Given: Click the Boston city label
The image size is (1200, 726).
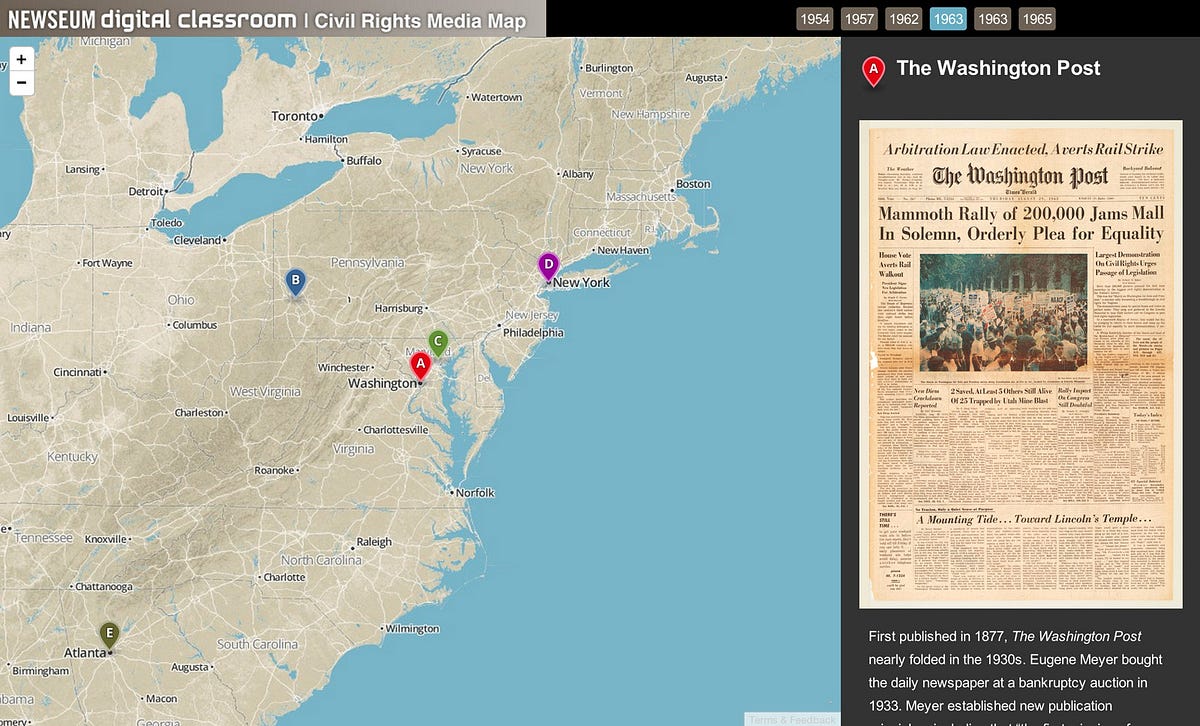Looking at the screenshot, I should pos(693,184).
